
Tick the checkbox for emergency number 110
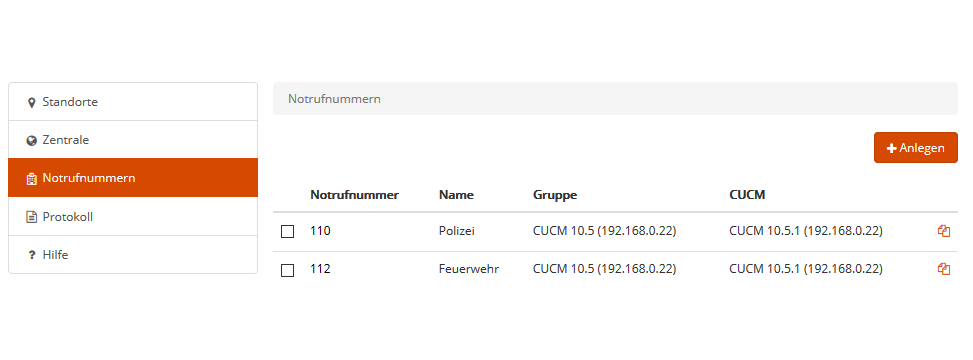point(287,232)
